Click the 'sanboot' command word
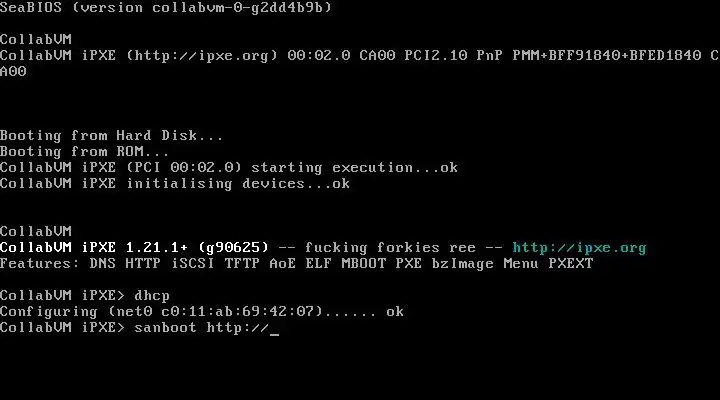 click(x=165, y=328)
